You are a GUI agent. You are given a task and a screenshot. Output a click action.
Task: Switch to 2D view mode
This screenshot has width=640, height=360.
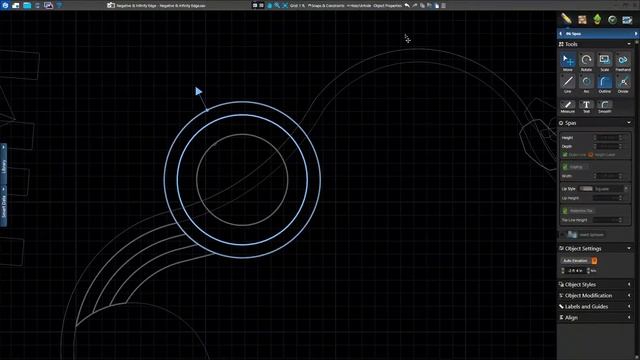[255, 5]
